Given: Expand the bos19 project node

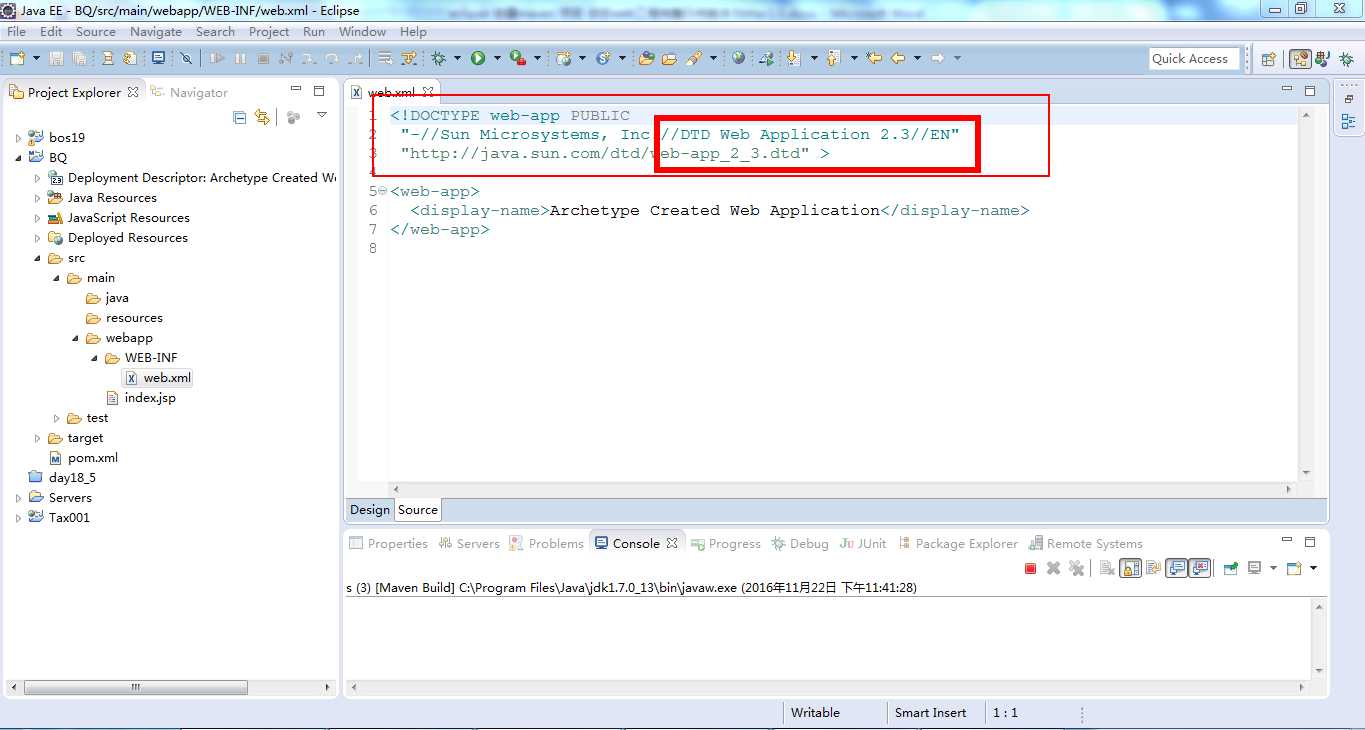Looking at the screenshot, I should pos(18,137).
